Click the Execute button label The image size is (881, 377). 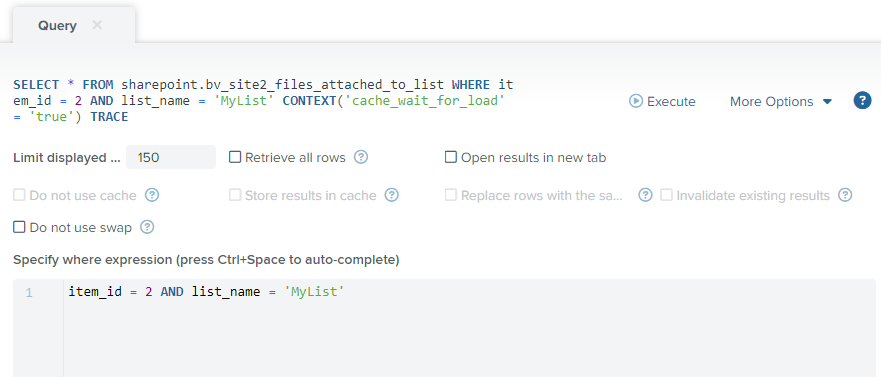[x=671, y=102]
